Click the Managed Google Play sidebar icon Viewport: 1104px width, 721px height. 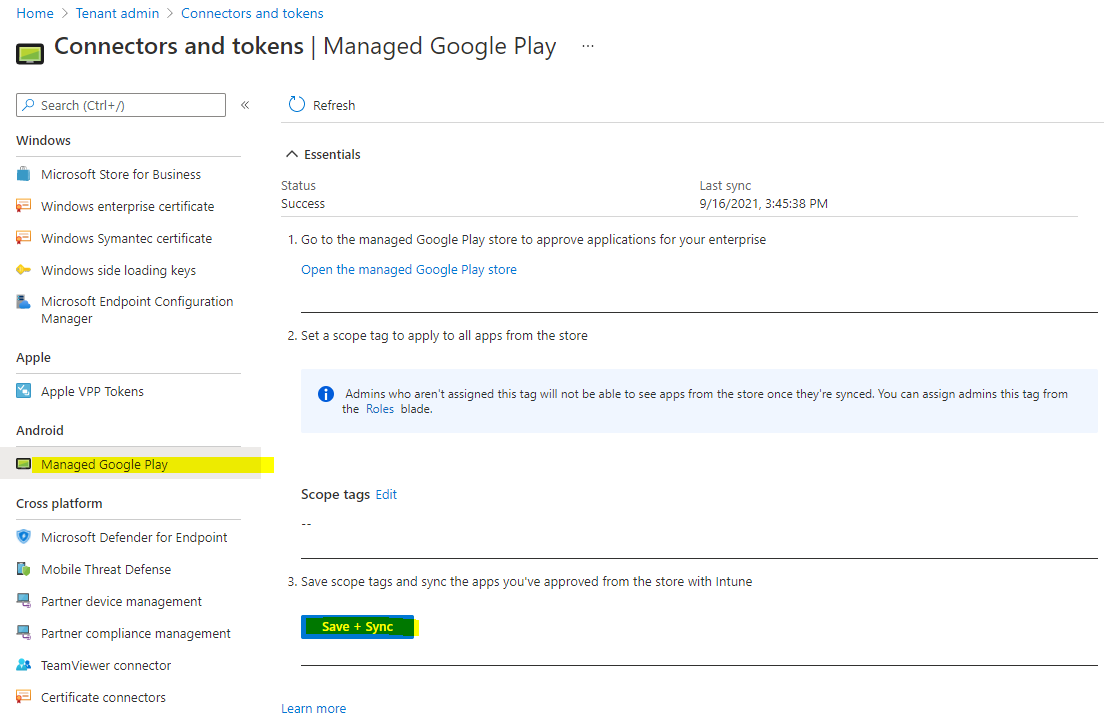coord(23,464)
